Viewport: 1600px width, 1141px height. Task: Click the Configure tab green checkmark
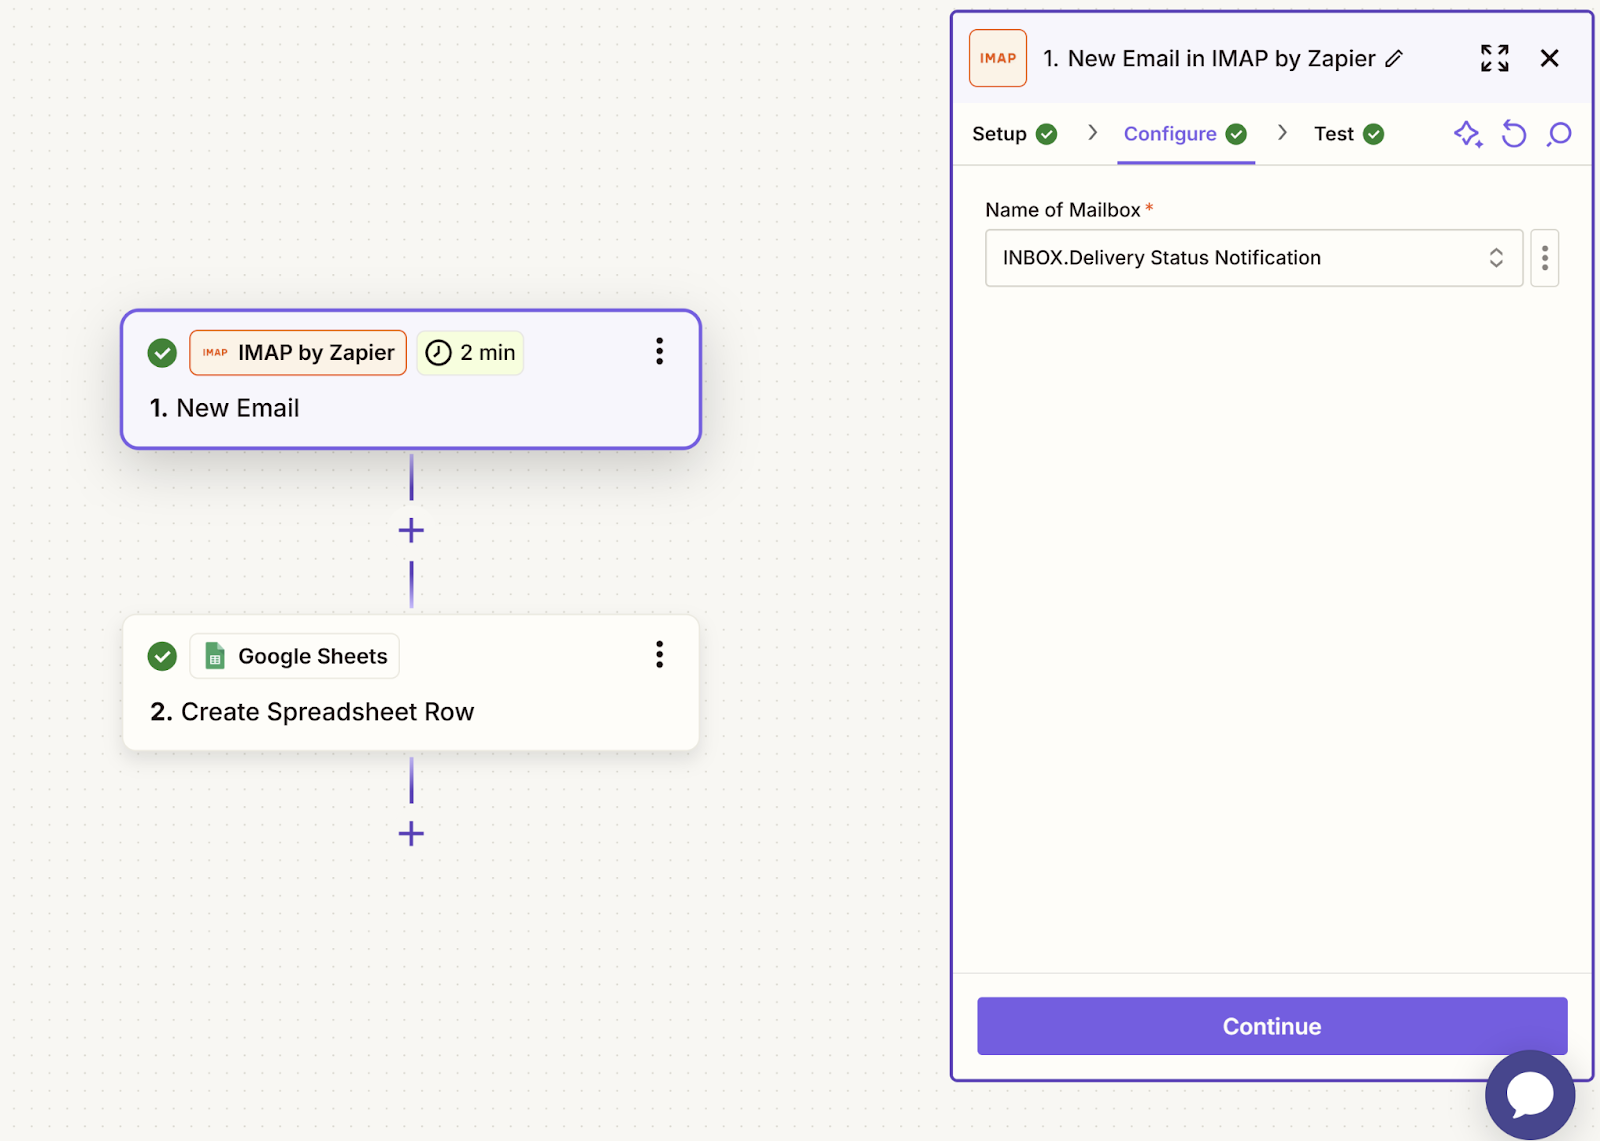[x=1236, y=134]
